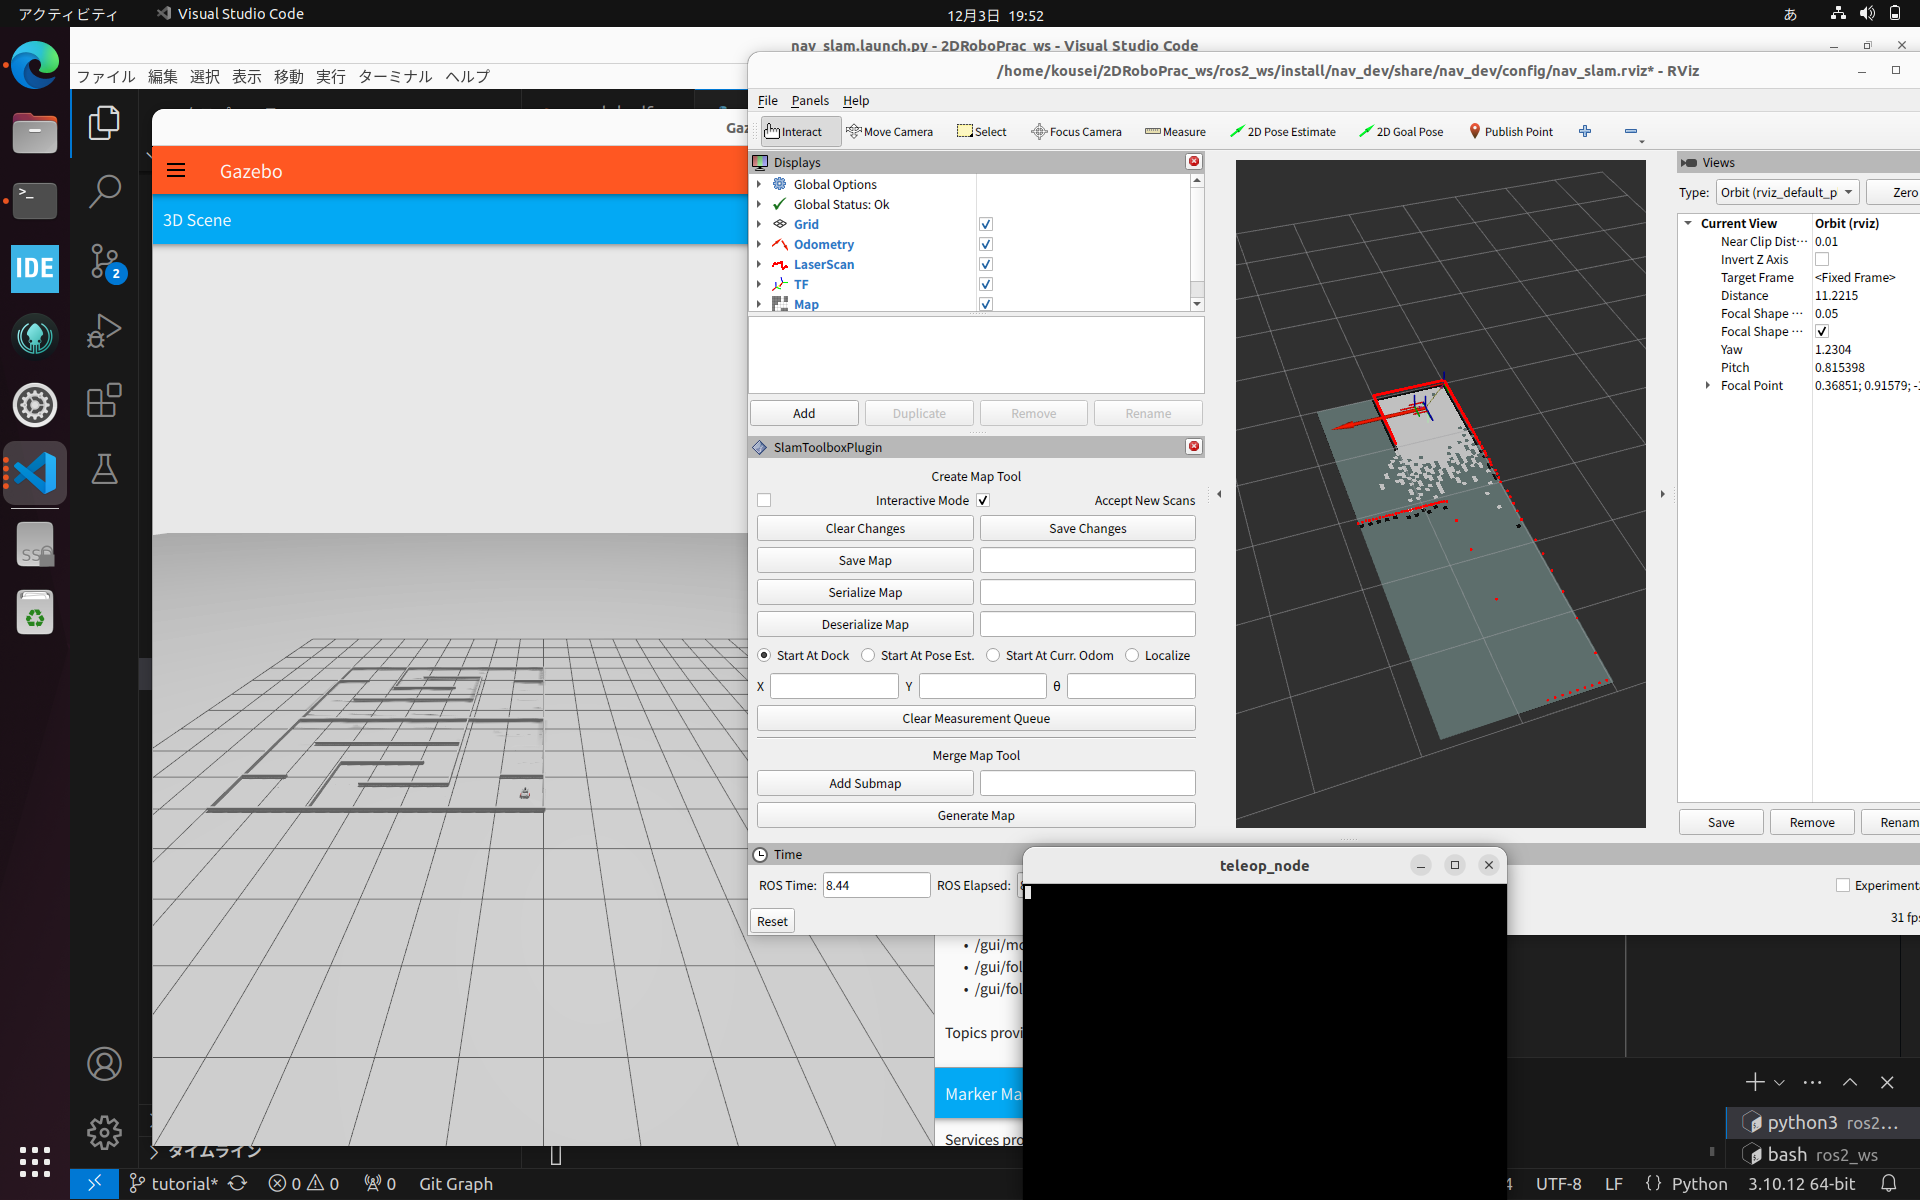Screen dimensions: 1920x1200
Task: Click the Serialize Map button
Action: pyautogui.click(x=864, y=591)
